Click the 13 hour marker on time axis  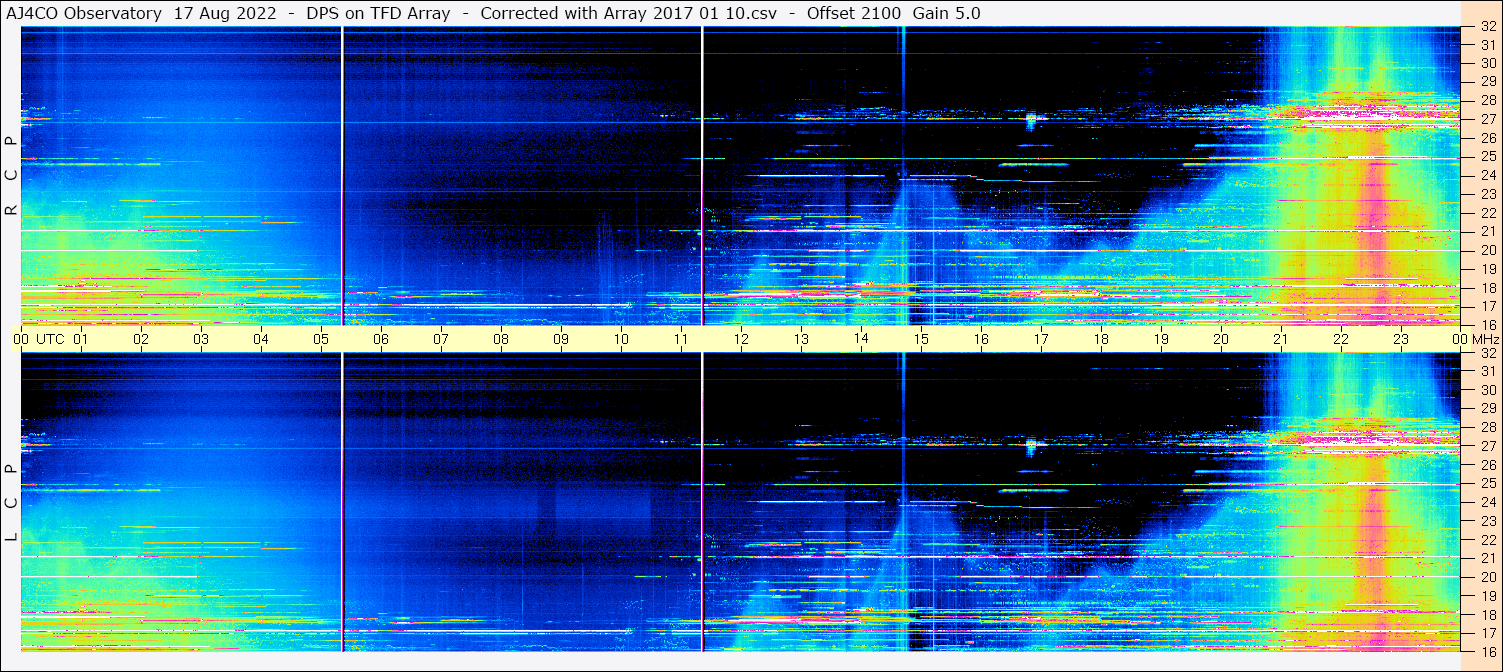click(x=801, y=339)
